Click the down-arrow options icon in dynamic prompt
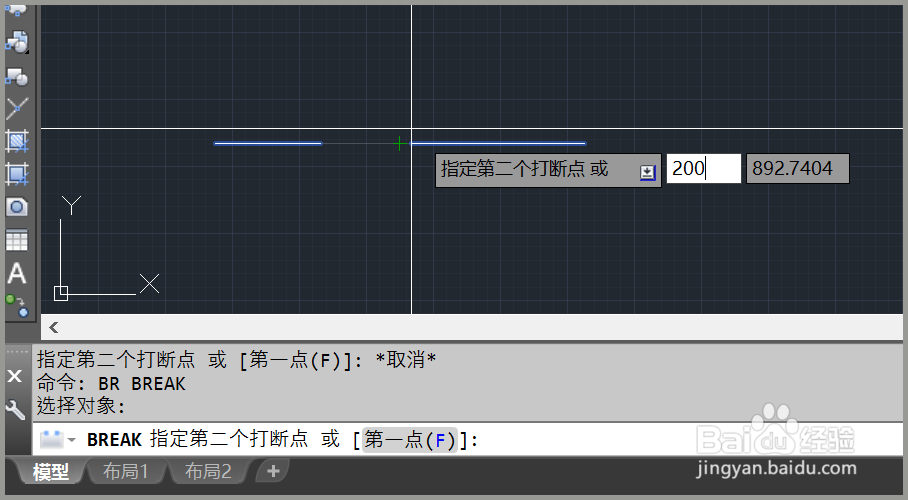The width and height of the screenshot is (908, 500). click(x=647, y=172)
